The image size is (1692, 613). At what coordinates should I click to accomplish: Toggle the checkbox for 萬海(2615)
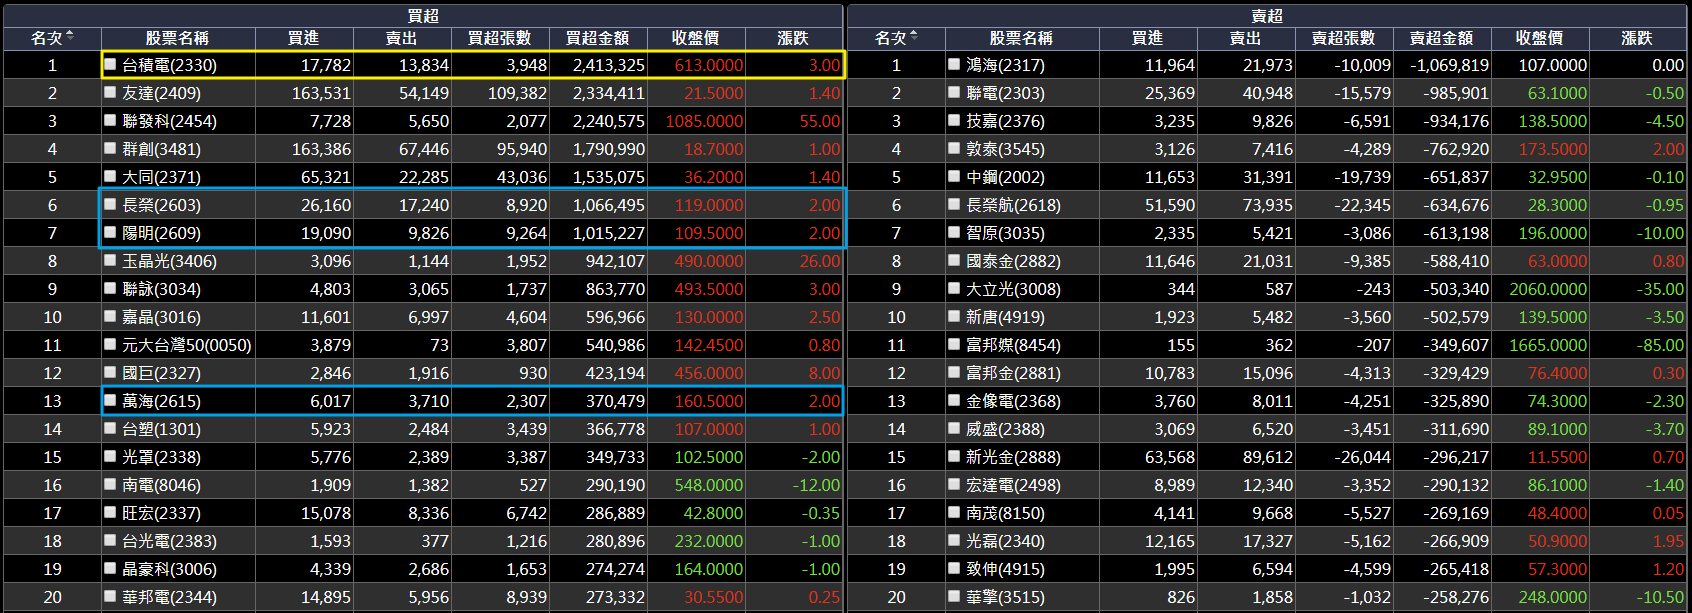pyautogui.click(x=111, y=400)
